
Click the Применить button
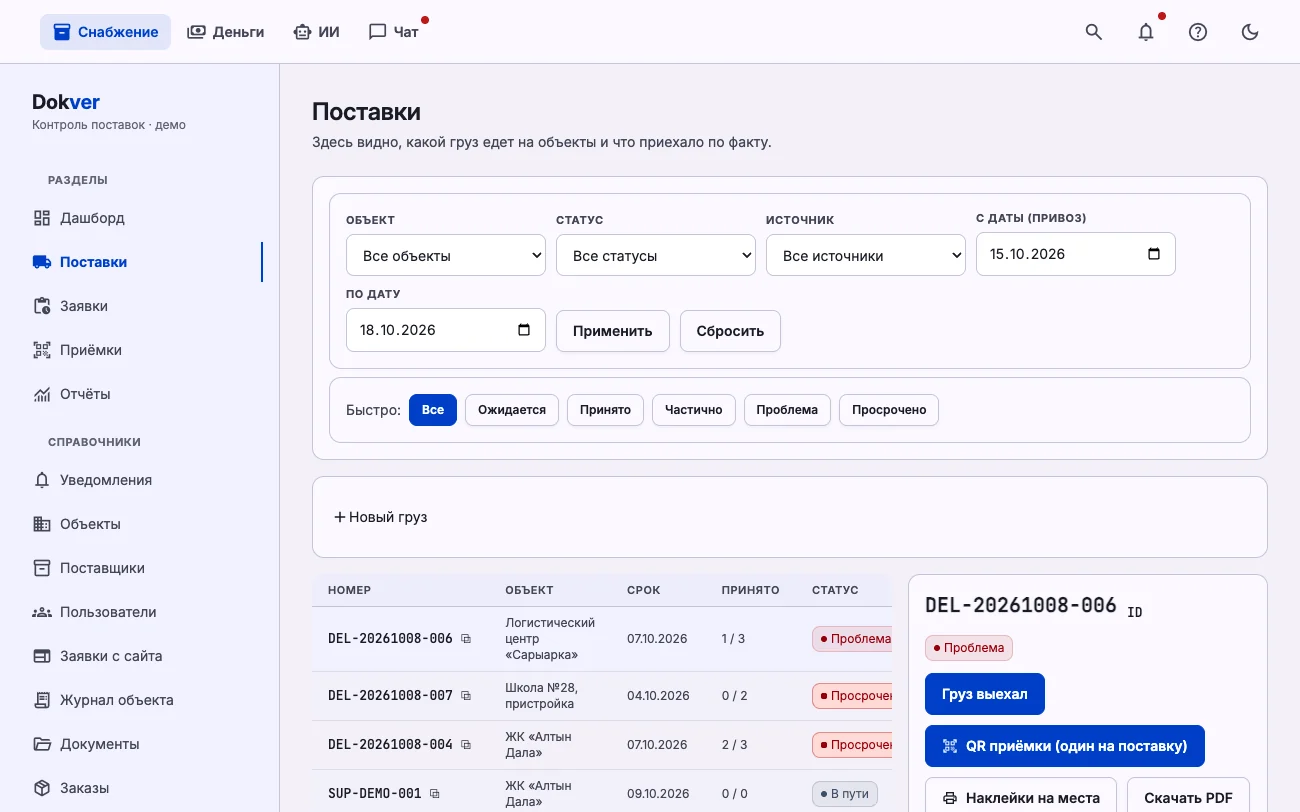point(613,331)
